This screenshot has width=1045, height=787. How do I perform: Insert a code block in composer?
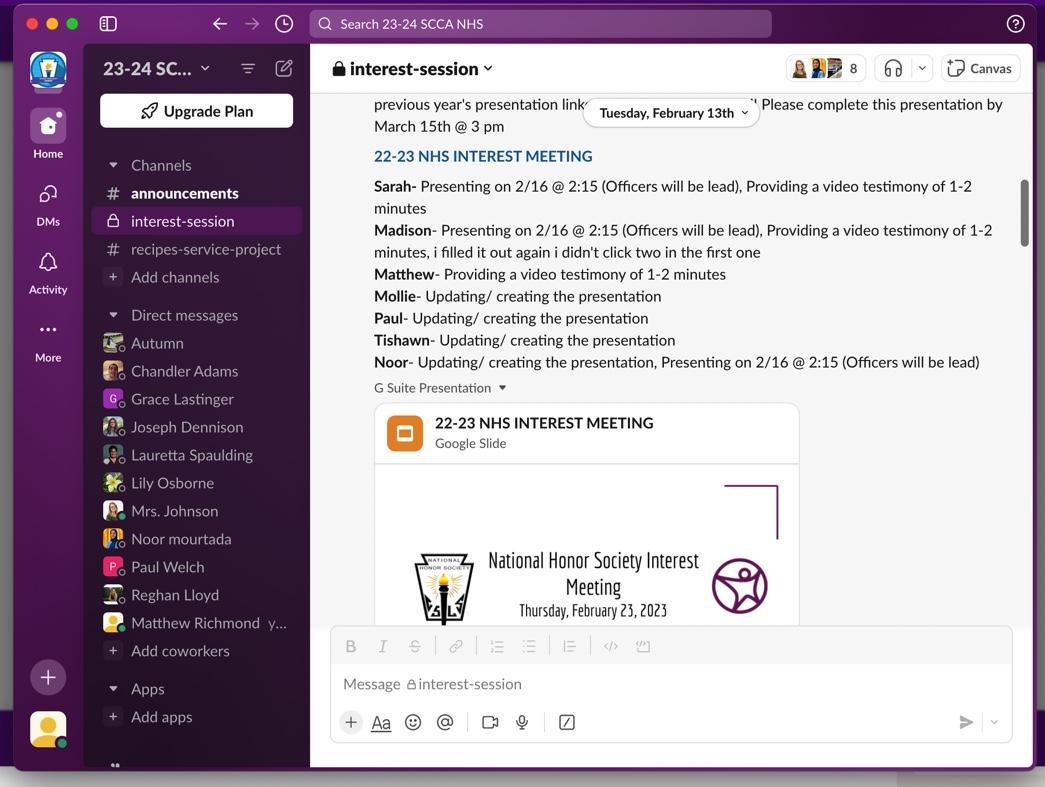(642, 646)
